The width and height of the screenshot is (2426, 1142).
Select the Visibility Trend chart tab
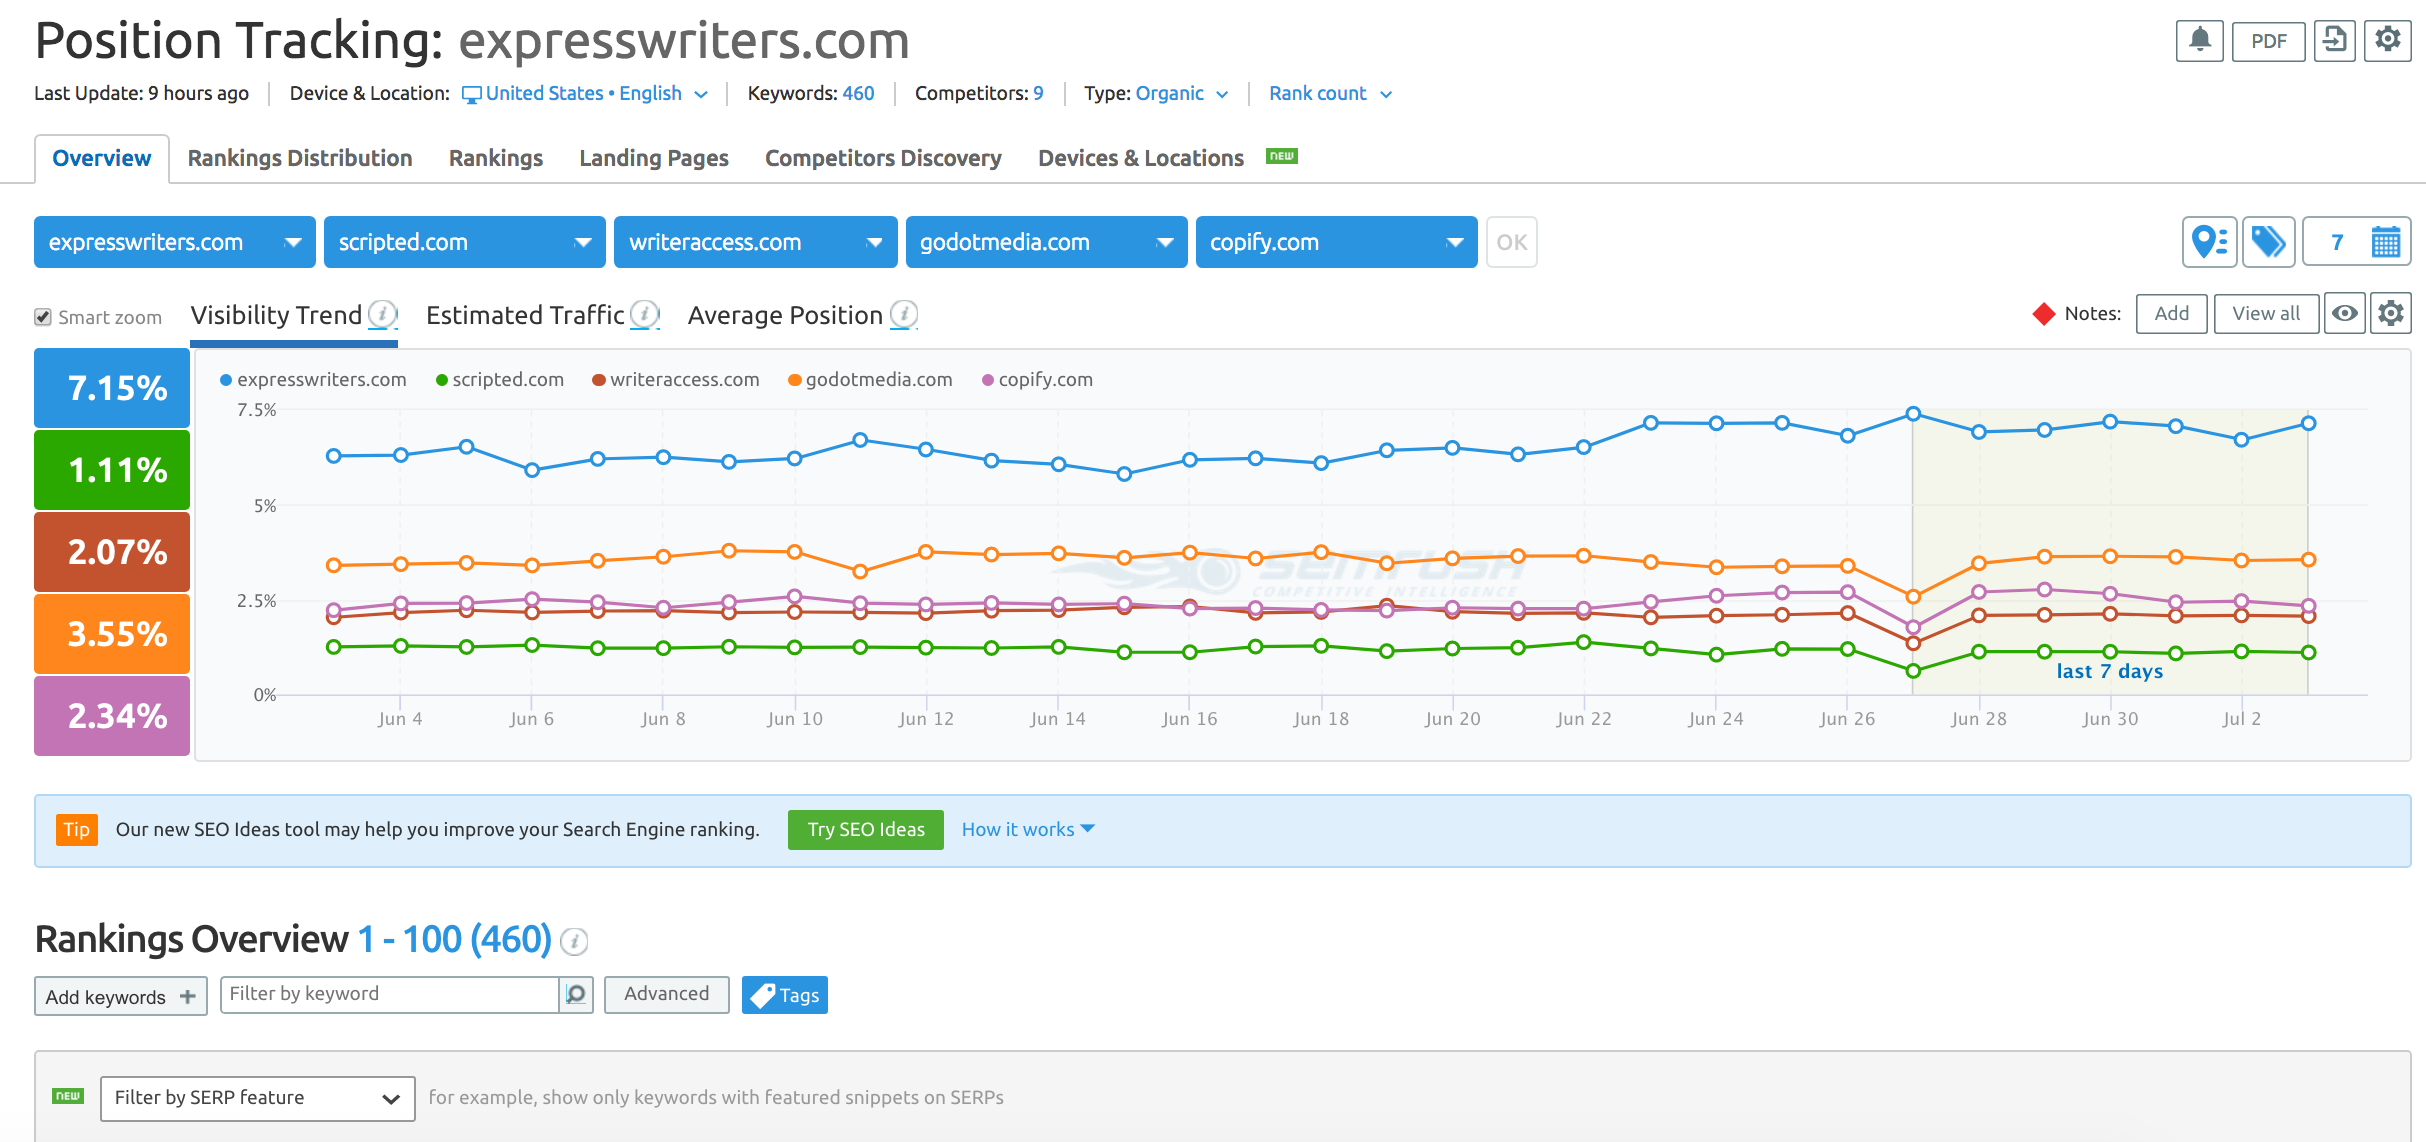point(276,315)
